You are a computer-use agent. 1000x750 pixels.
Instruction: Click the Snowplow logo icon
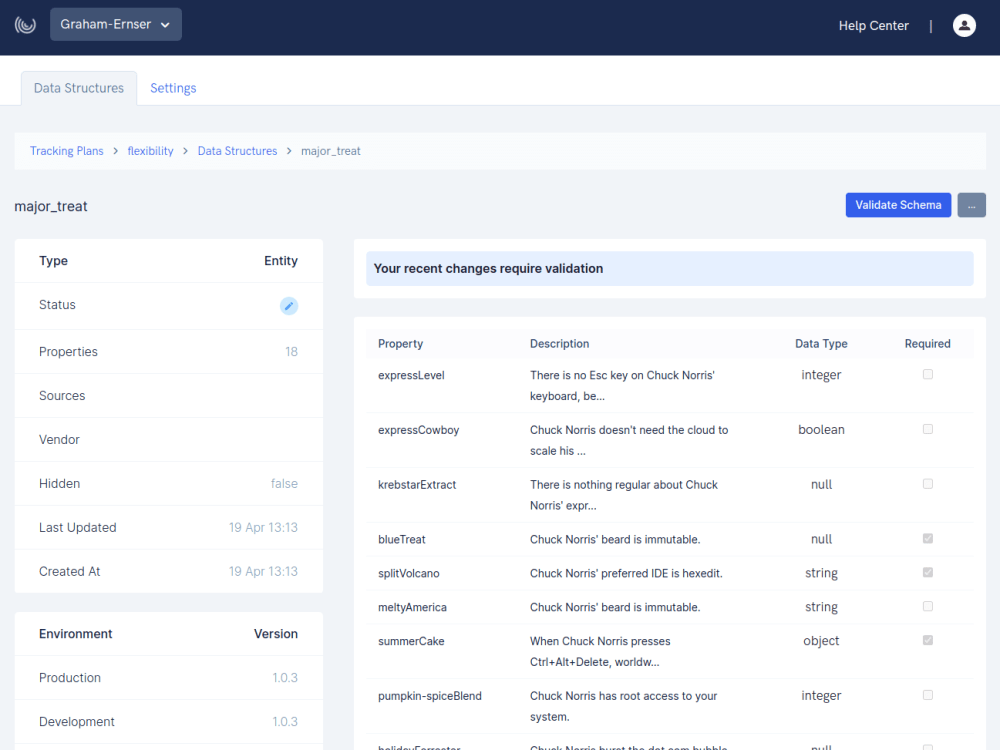tap(26, 25)
